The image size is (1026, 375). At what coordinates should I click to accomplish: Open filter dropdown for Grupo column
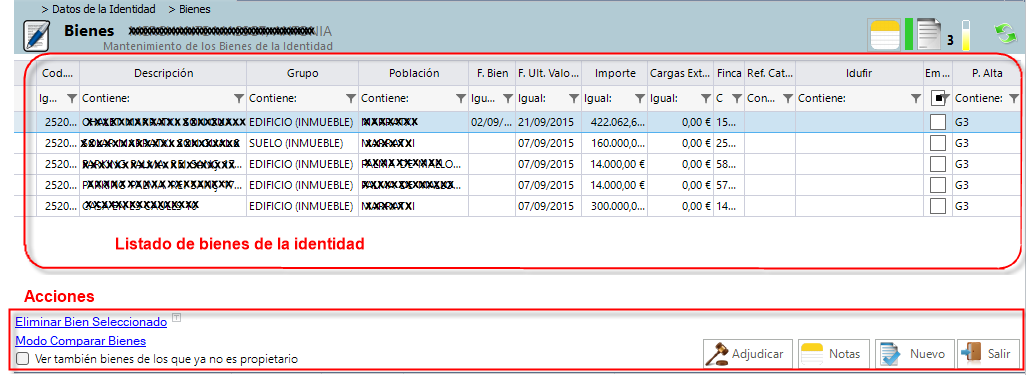pyautogui.click(x=351, y=98)
